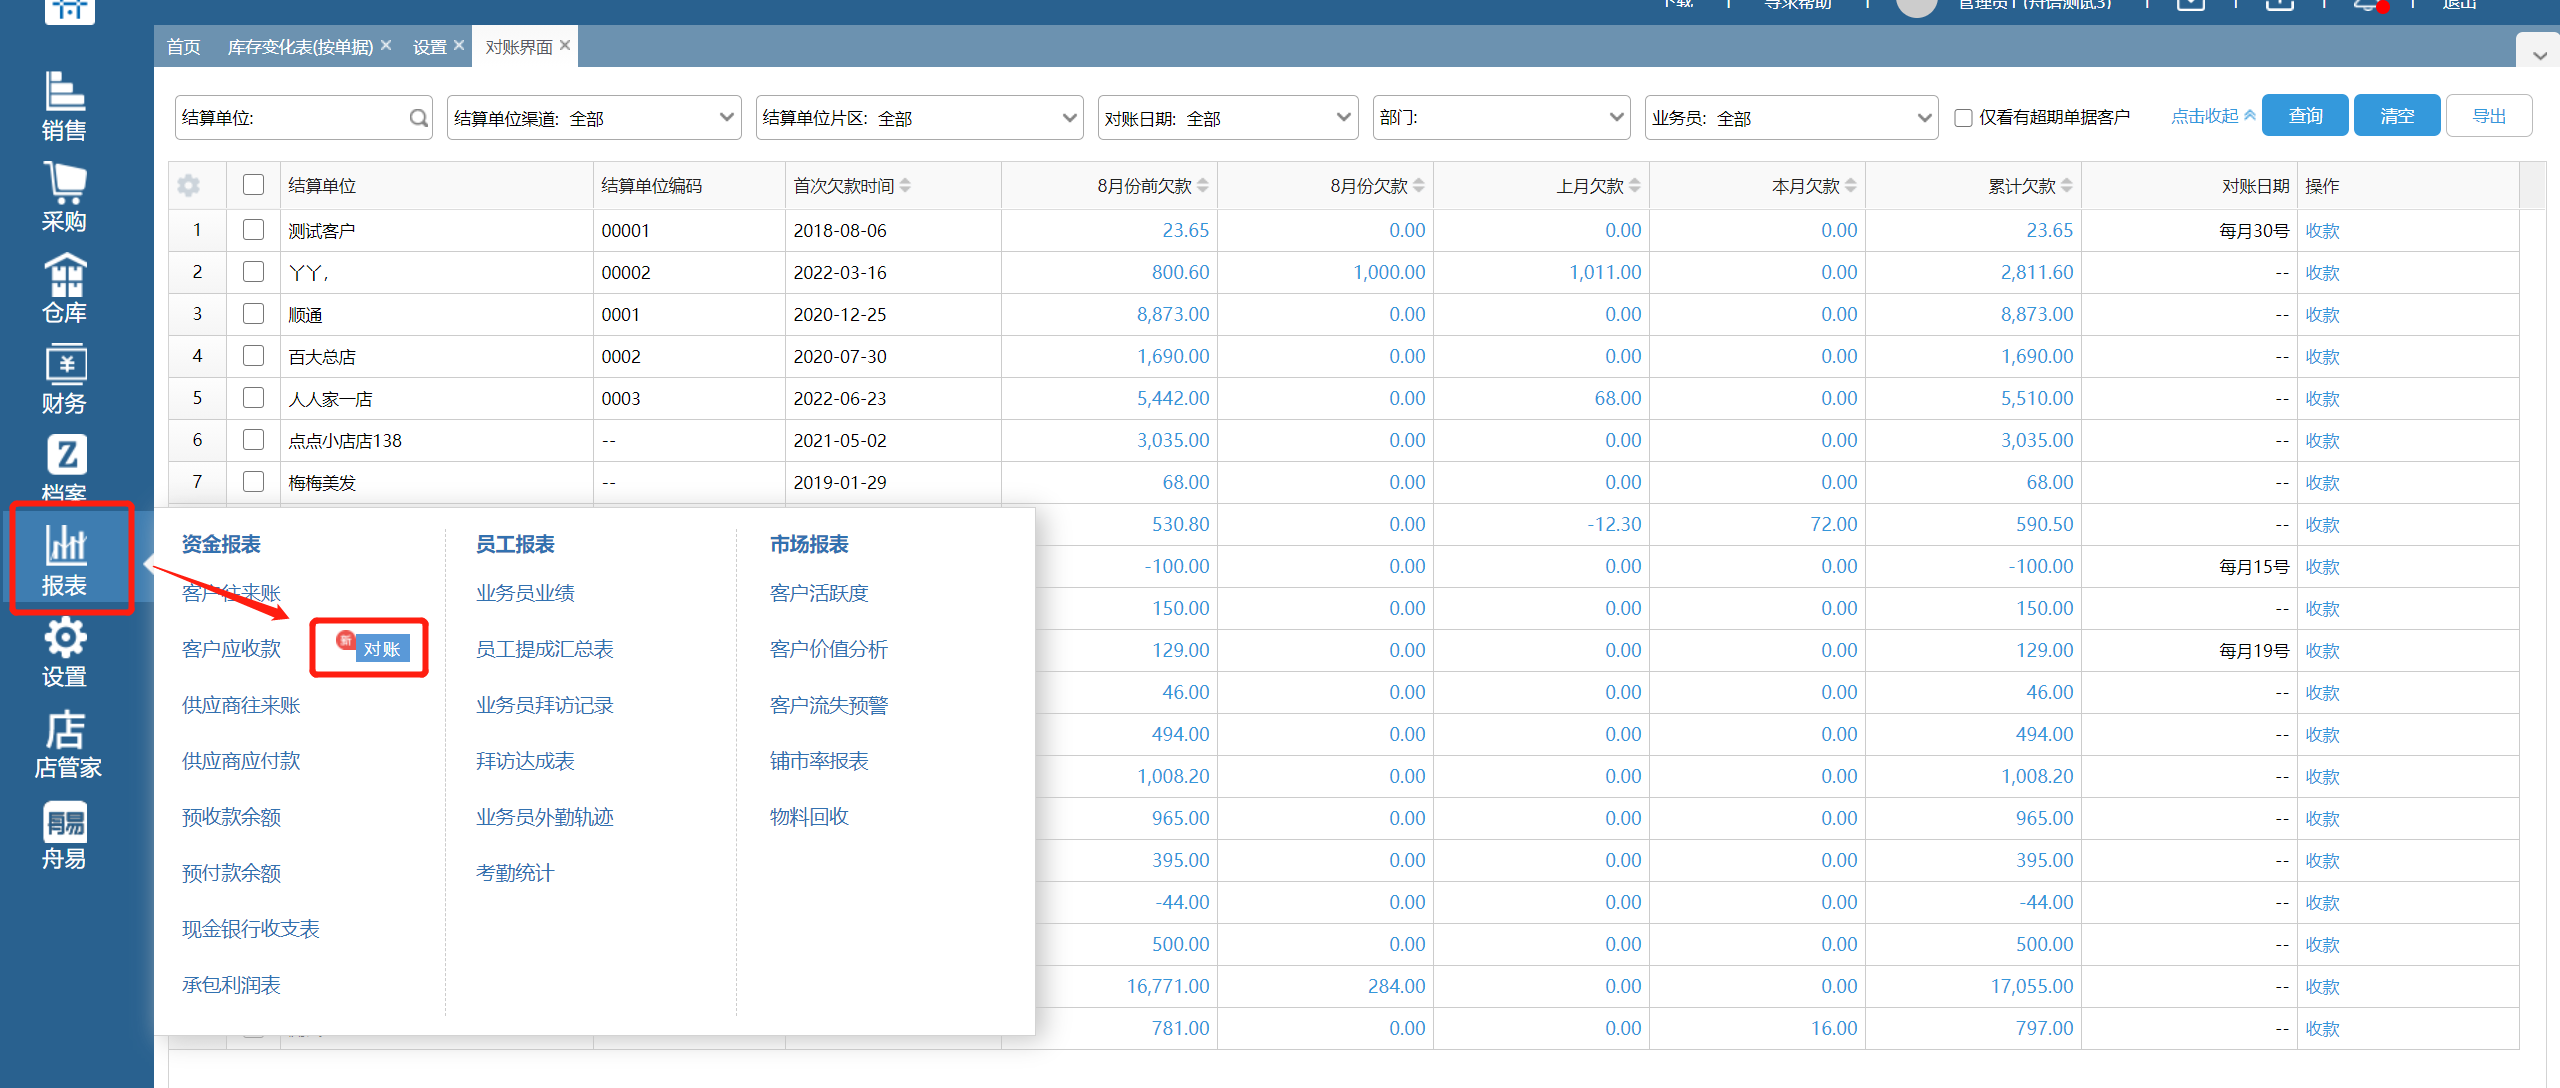Sort by 8月份欠款 column arrows
This screenshot has height=1088, width=2560.
[1419, 185]
